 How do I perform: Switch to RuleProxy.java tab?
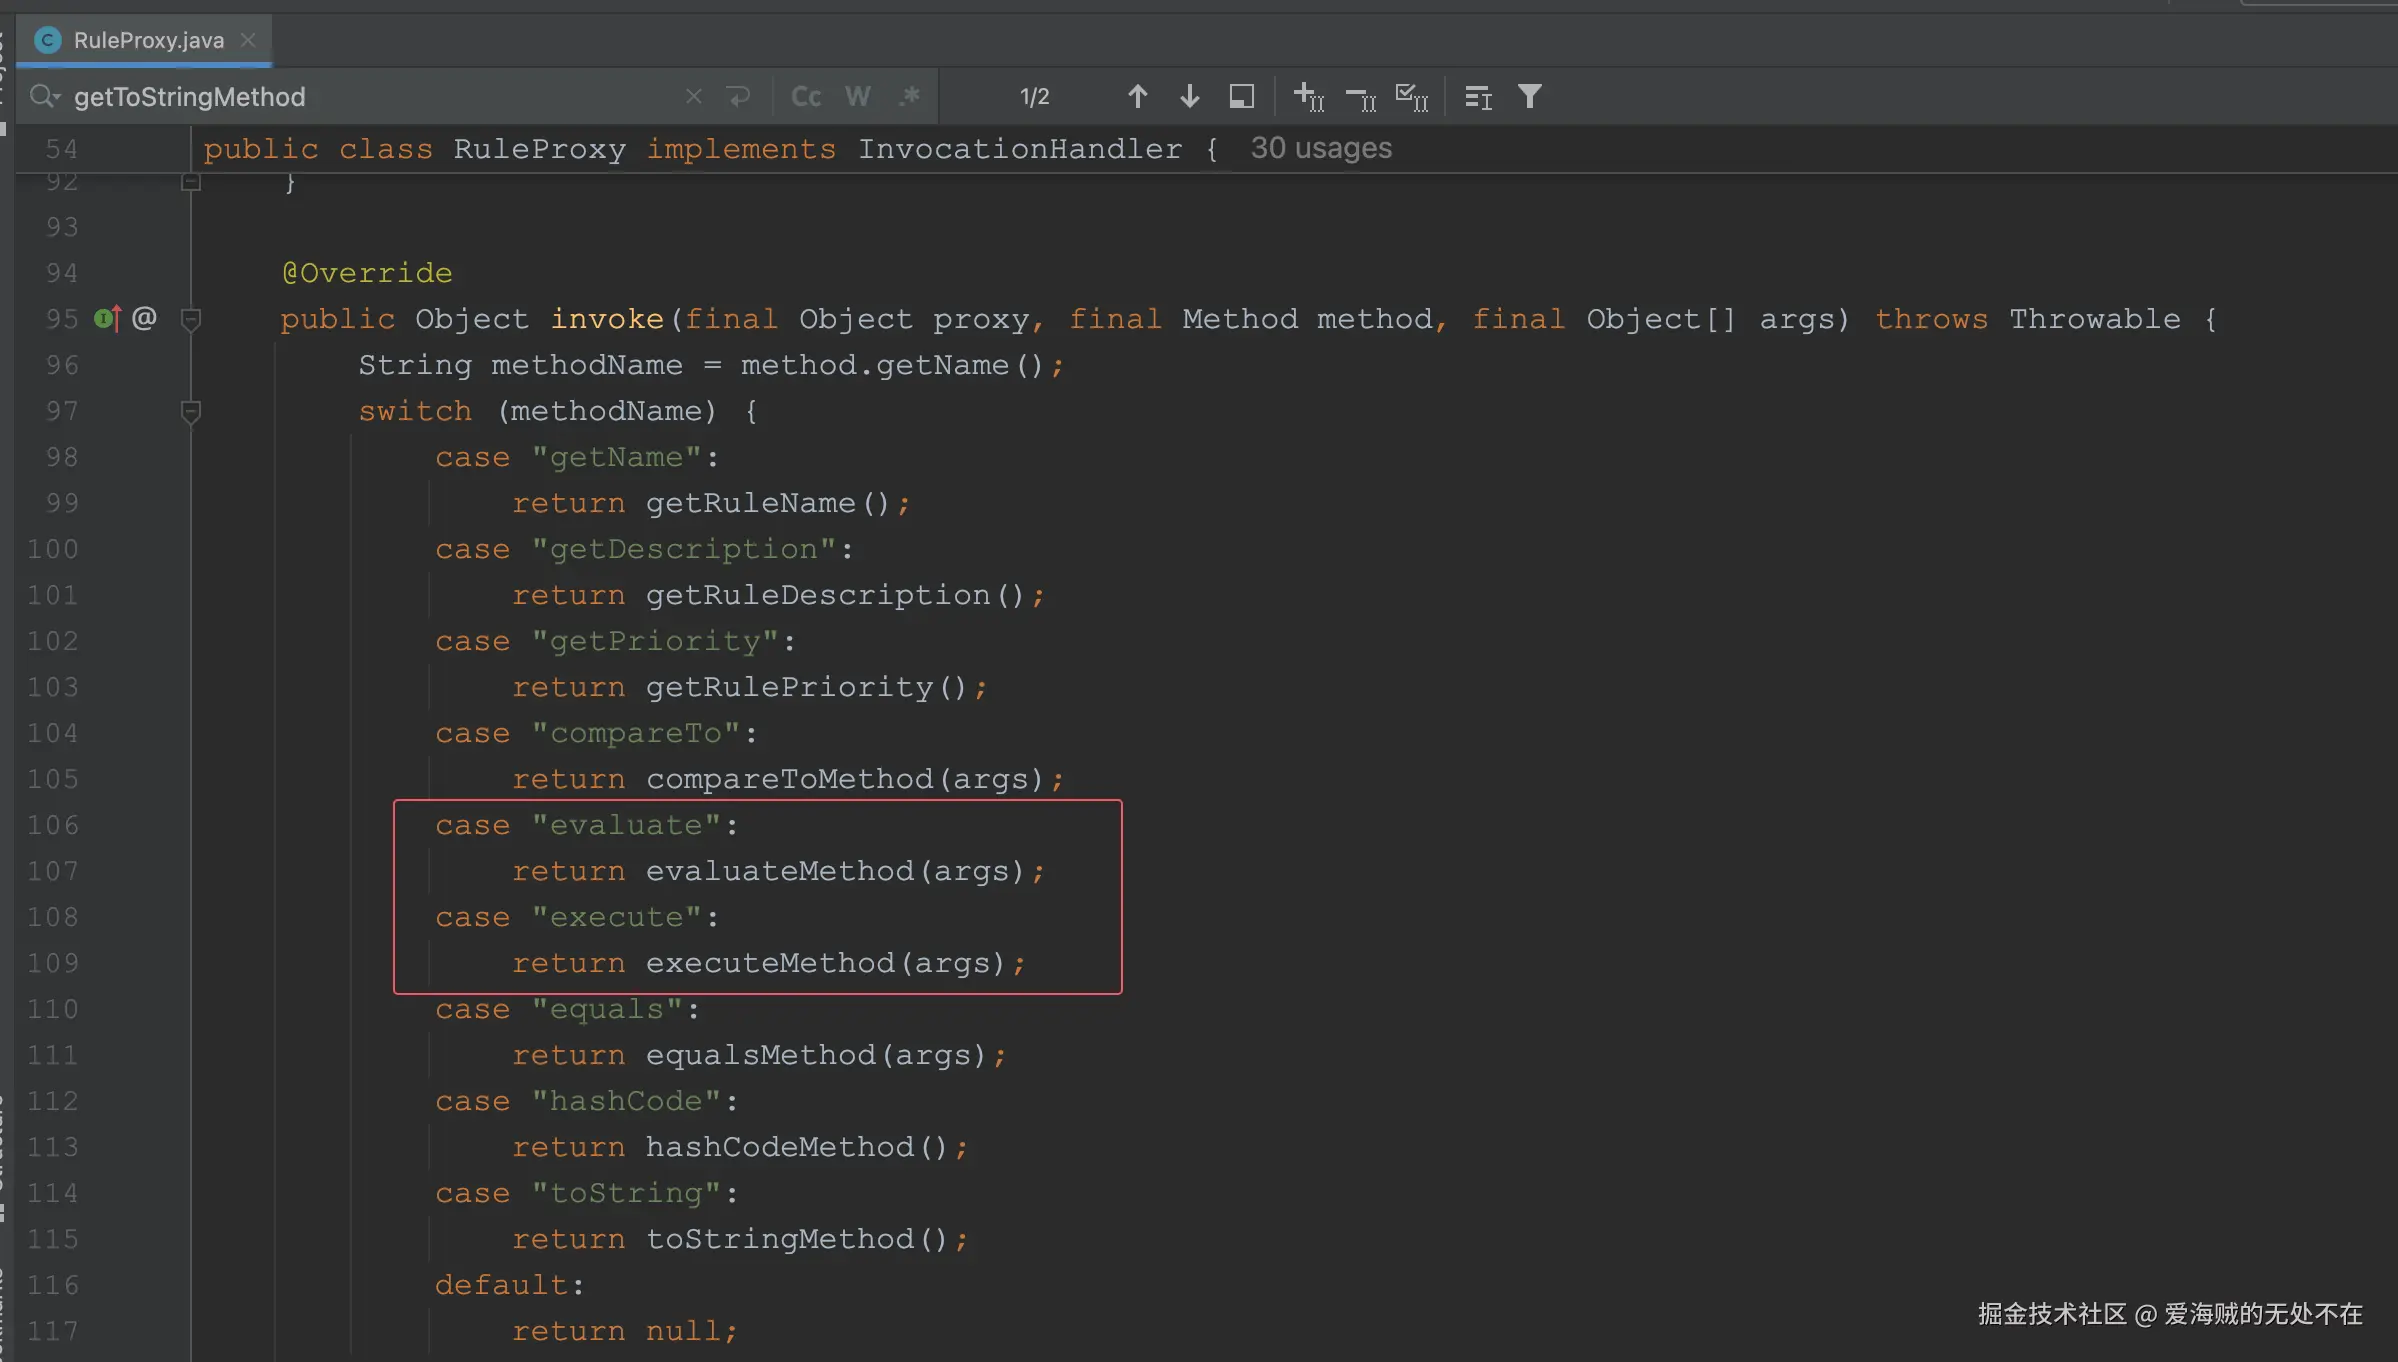click(148, 41)
